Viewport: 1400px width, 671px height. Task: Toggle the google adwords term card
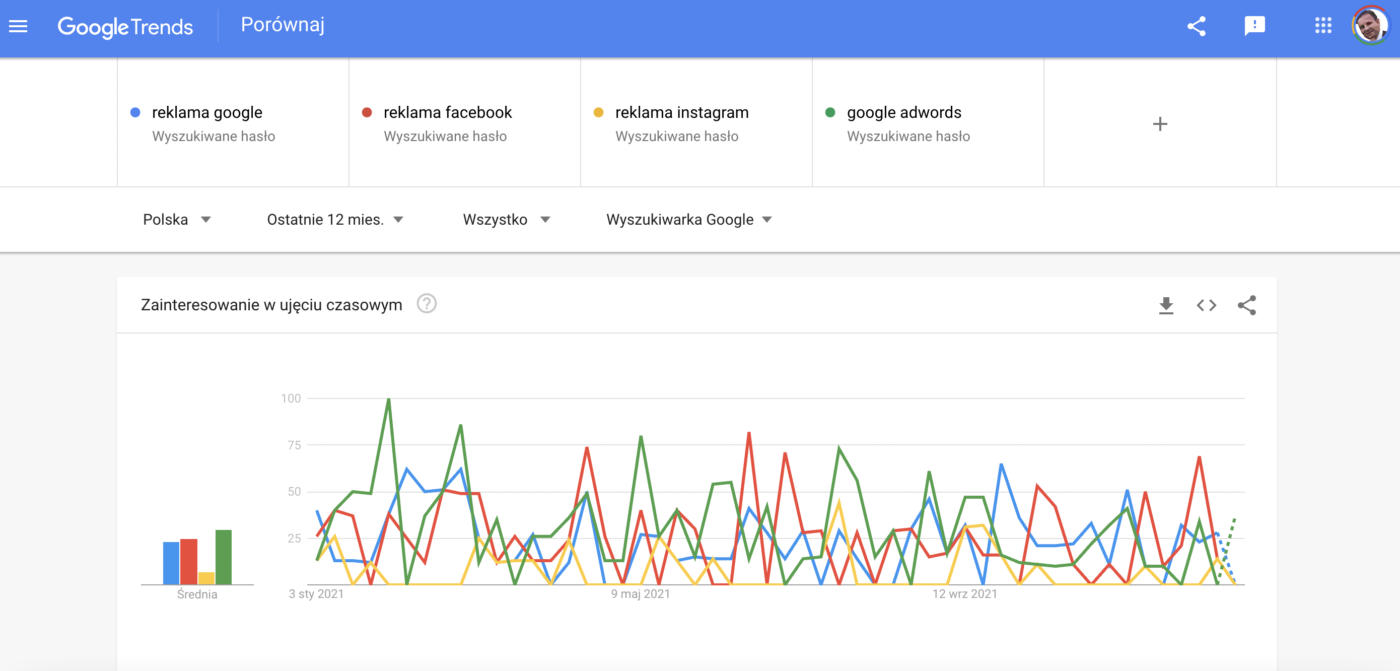point(904,112)
